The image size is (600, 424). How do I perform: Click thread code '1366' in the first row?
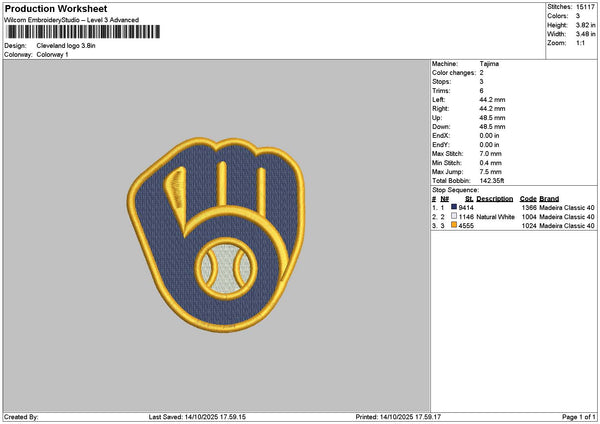(529, 208)
